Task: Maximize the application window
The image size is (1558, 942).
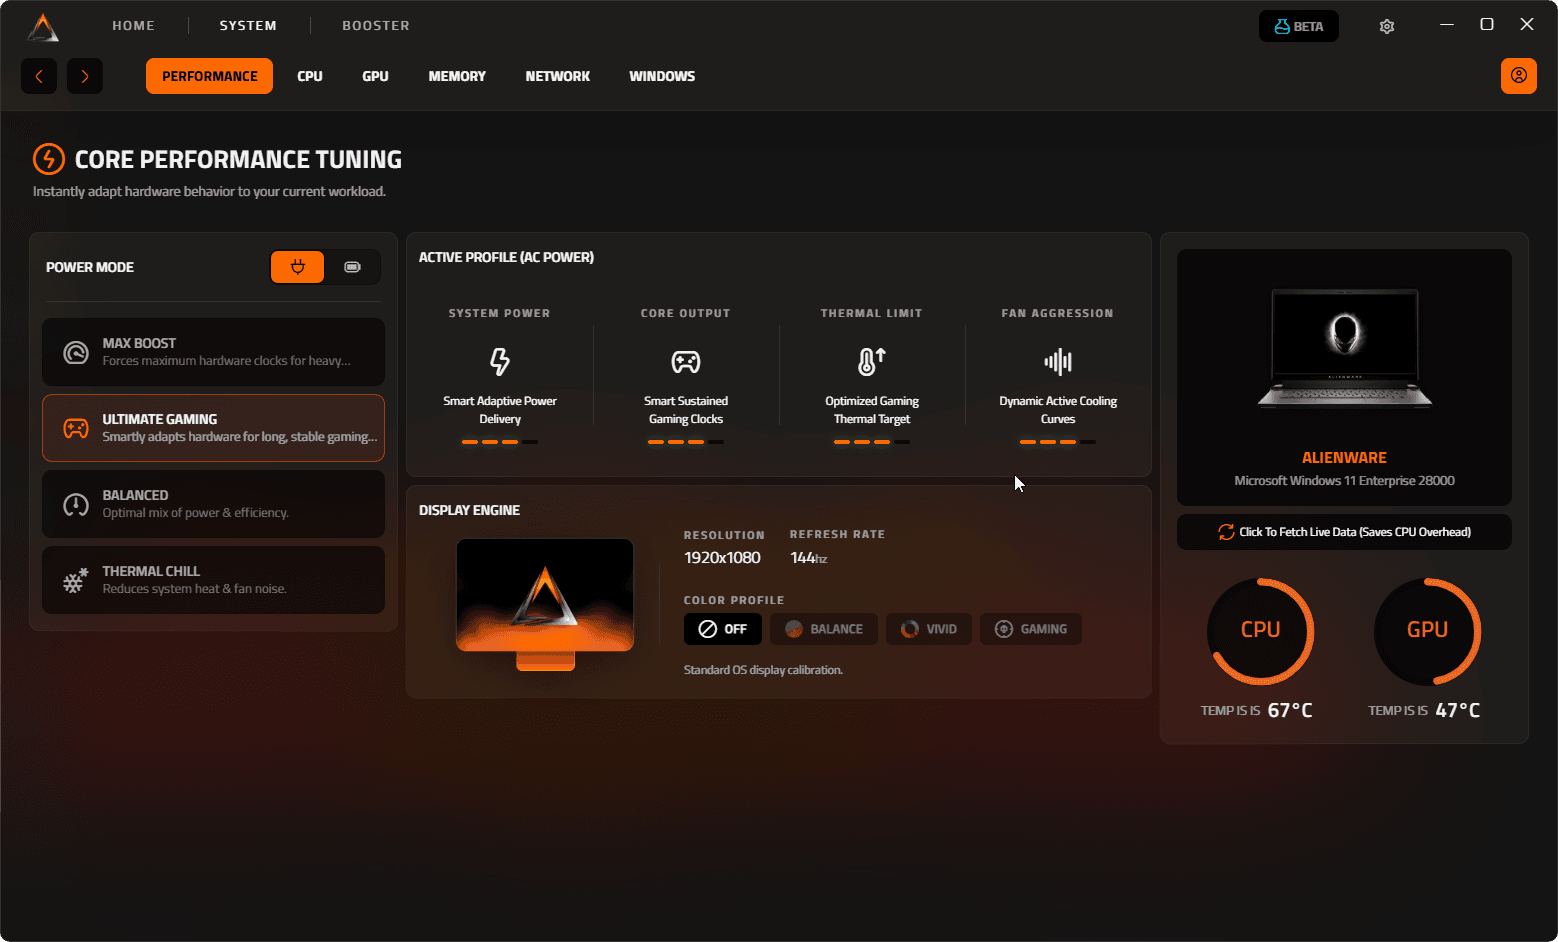Action: [x=1487, y=24]
